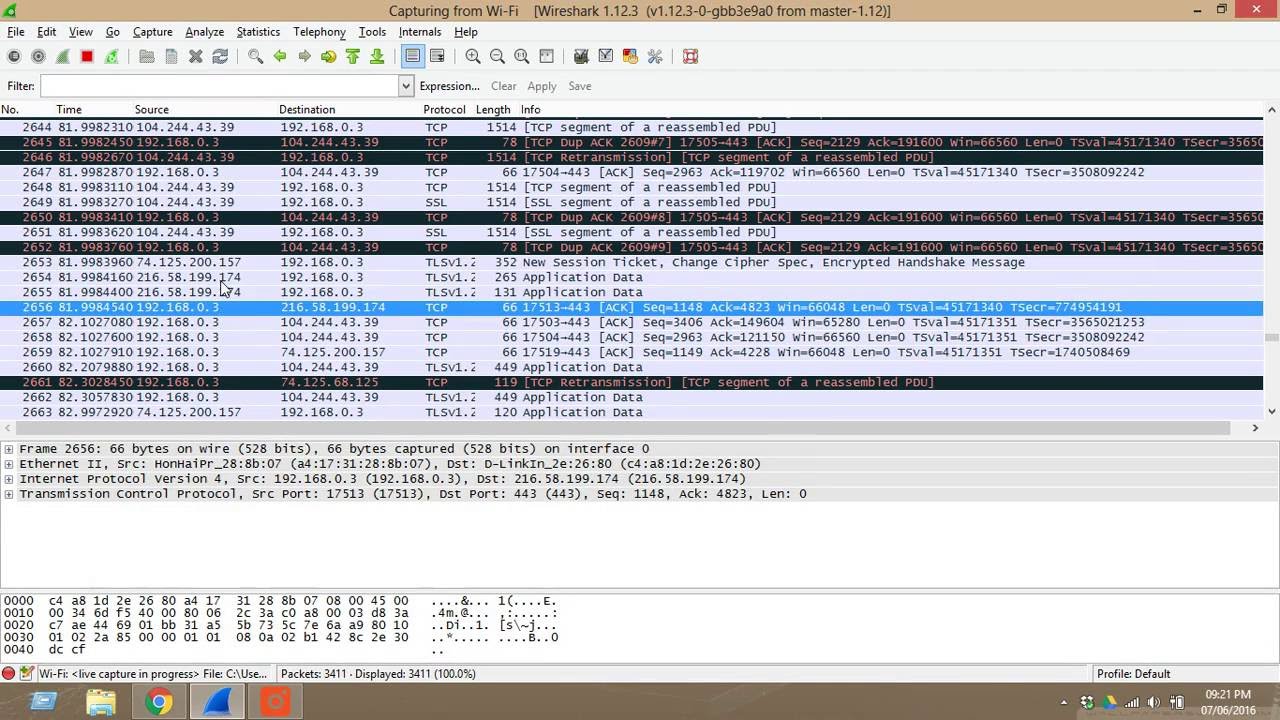Open the Help lifebuoy icon

point(690,57)
